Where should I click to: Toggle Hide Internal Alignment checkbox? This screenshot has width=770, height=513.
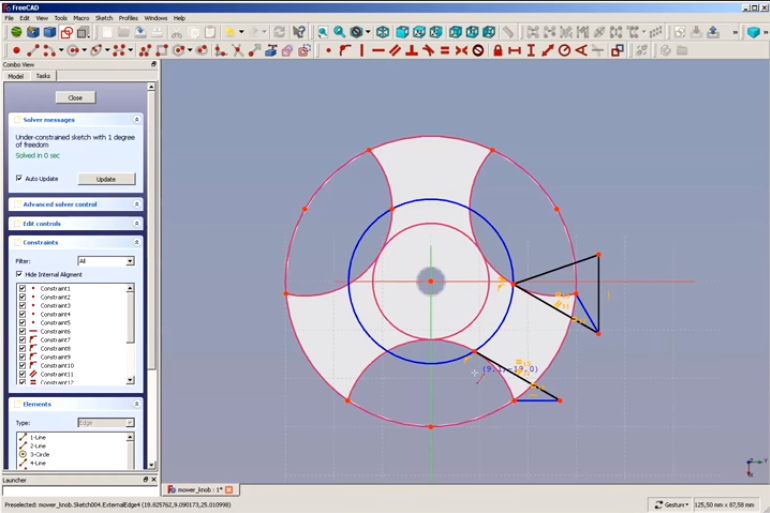pyautogui.click(x=19, y=274)
